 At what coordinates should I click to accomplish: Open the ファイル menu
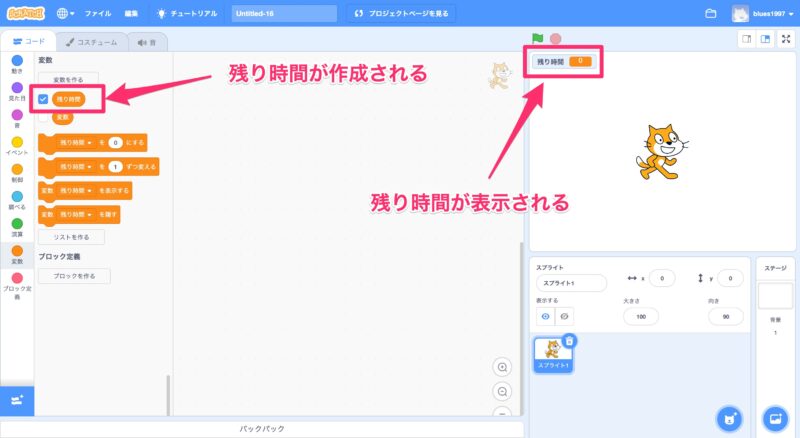tap(97, 14)
